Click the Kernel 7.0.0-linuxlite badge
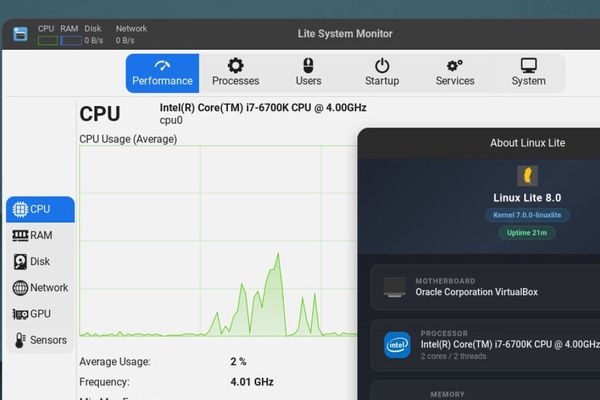The height and width of the screenshot is (400, 600). [x=527, y=215]
